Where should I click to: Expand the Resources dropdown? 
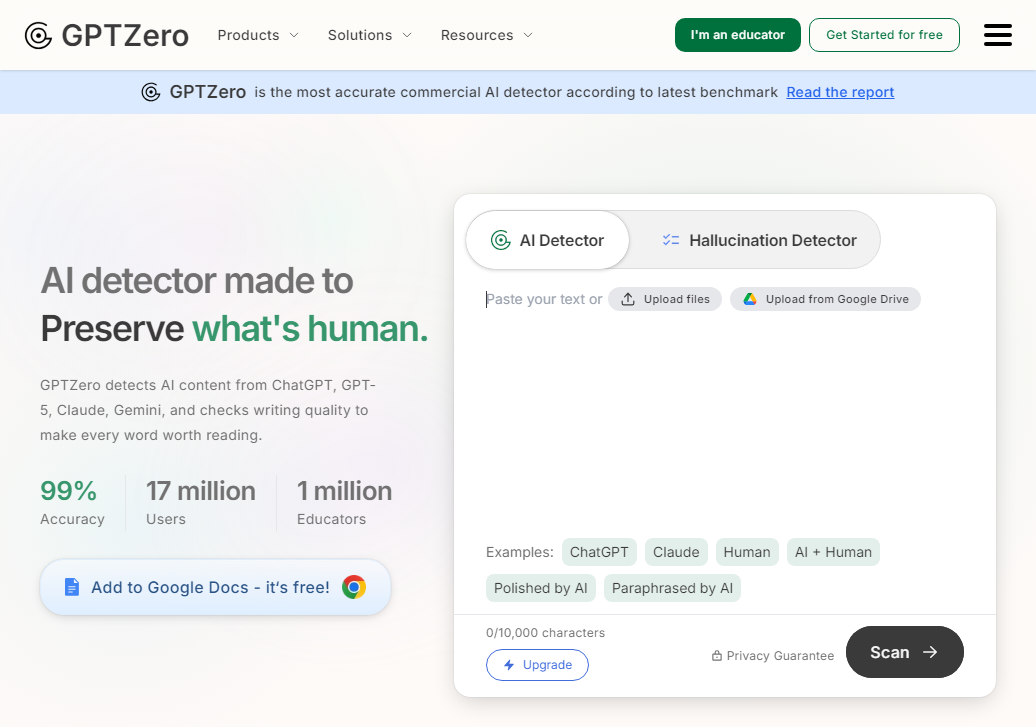487,35
